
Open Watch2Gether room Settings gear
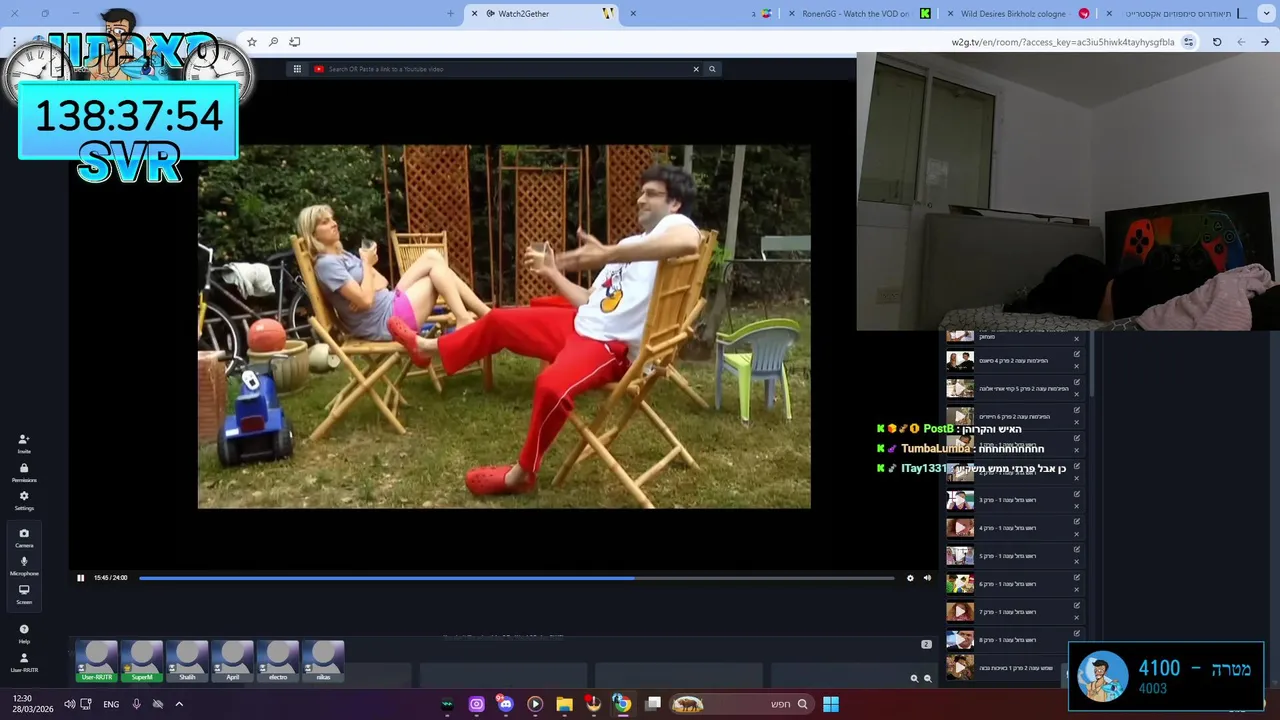pyautogui.click(x=24, y=500)
